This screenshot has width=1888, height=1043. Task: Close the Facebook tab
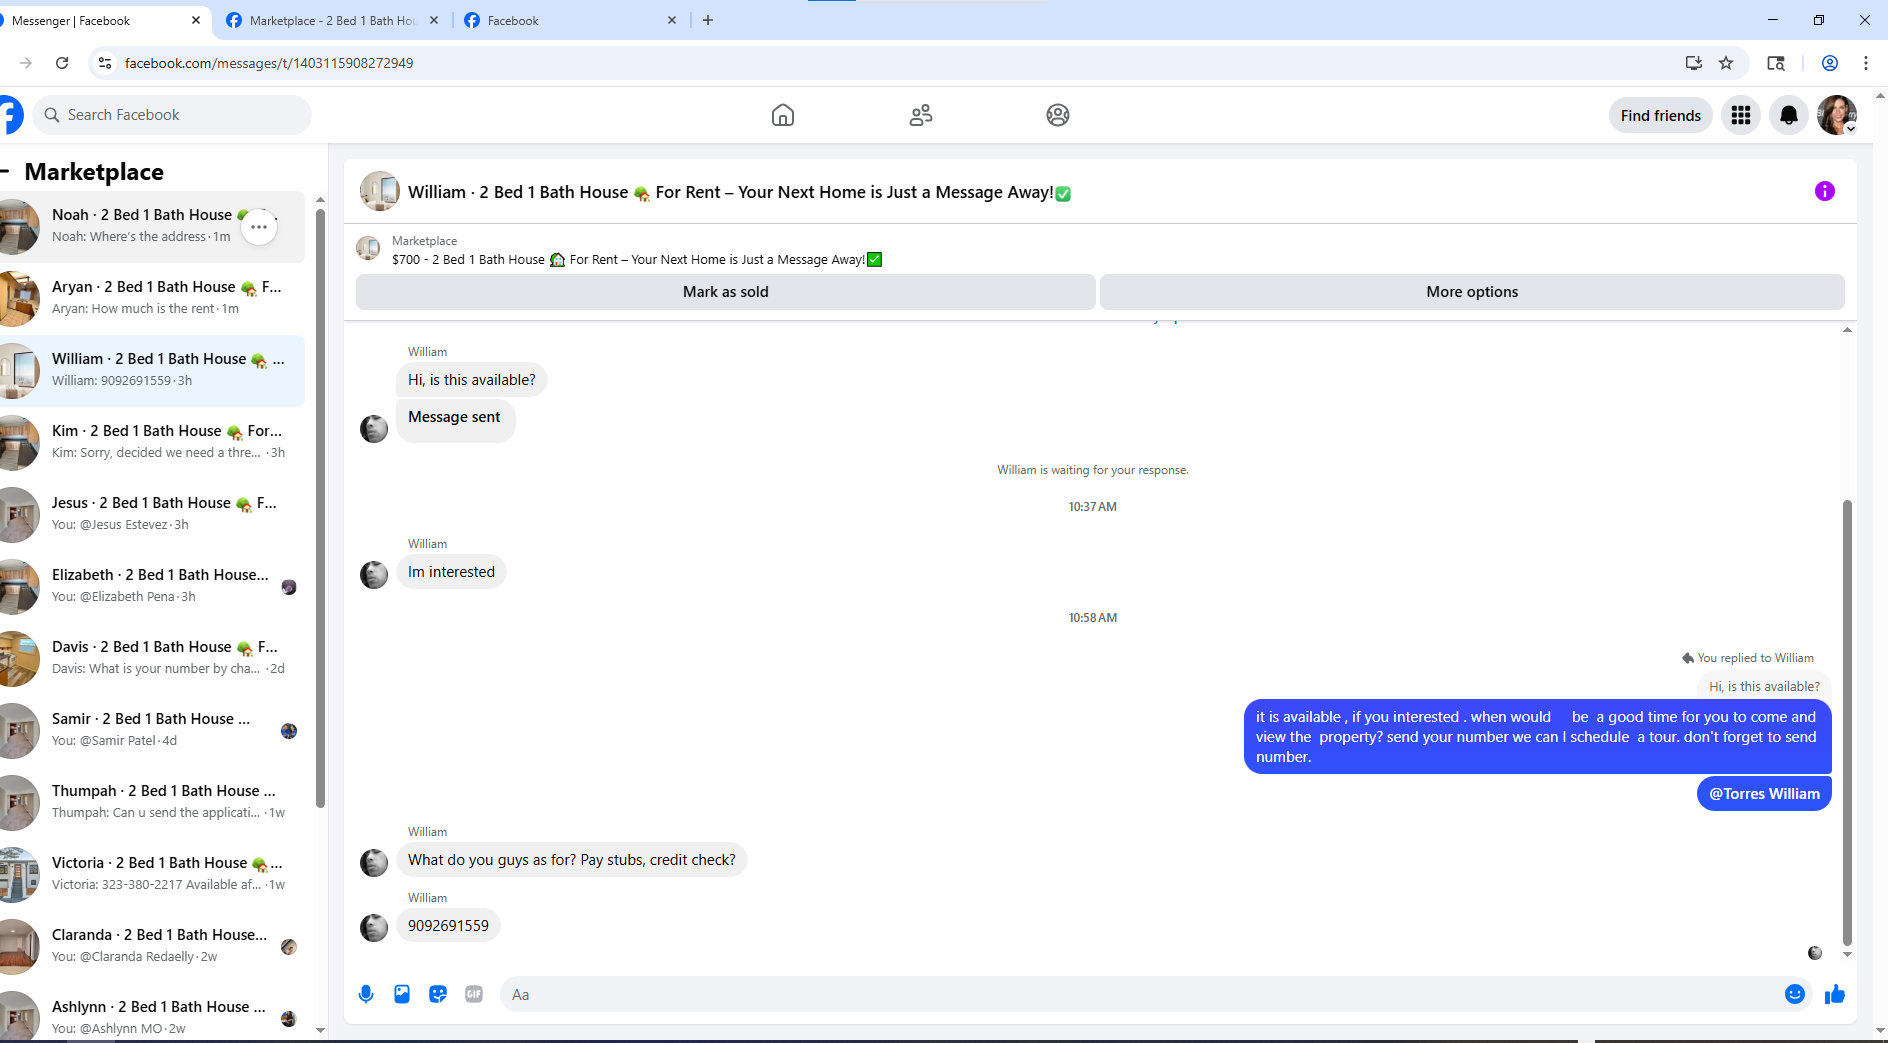pyautogui.click(x=672, y=20)
